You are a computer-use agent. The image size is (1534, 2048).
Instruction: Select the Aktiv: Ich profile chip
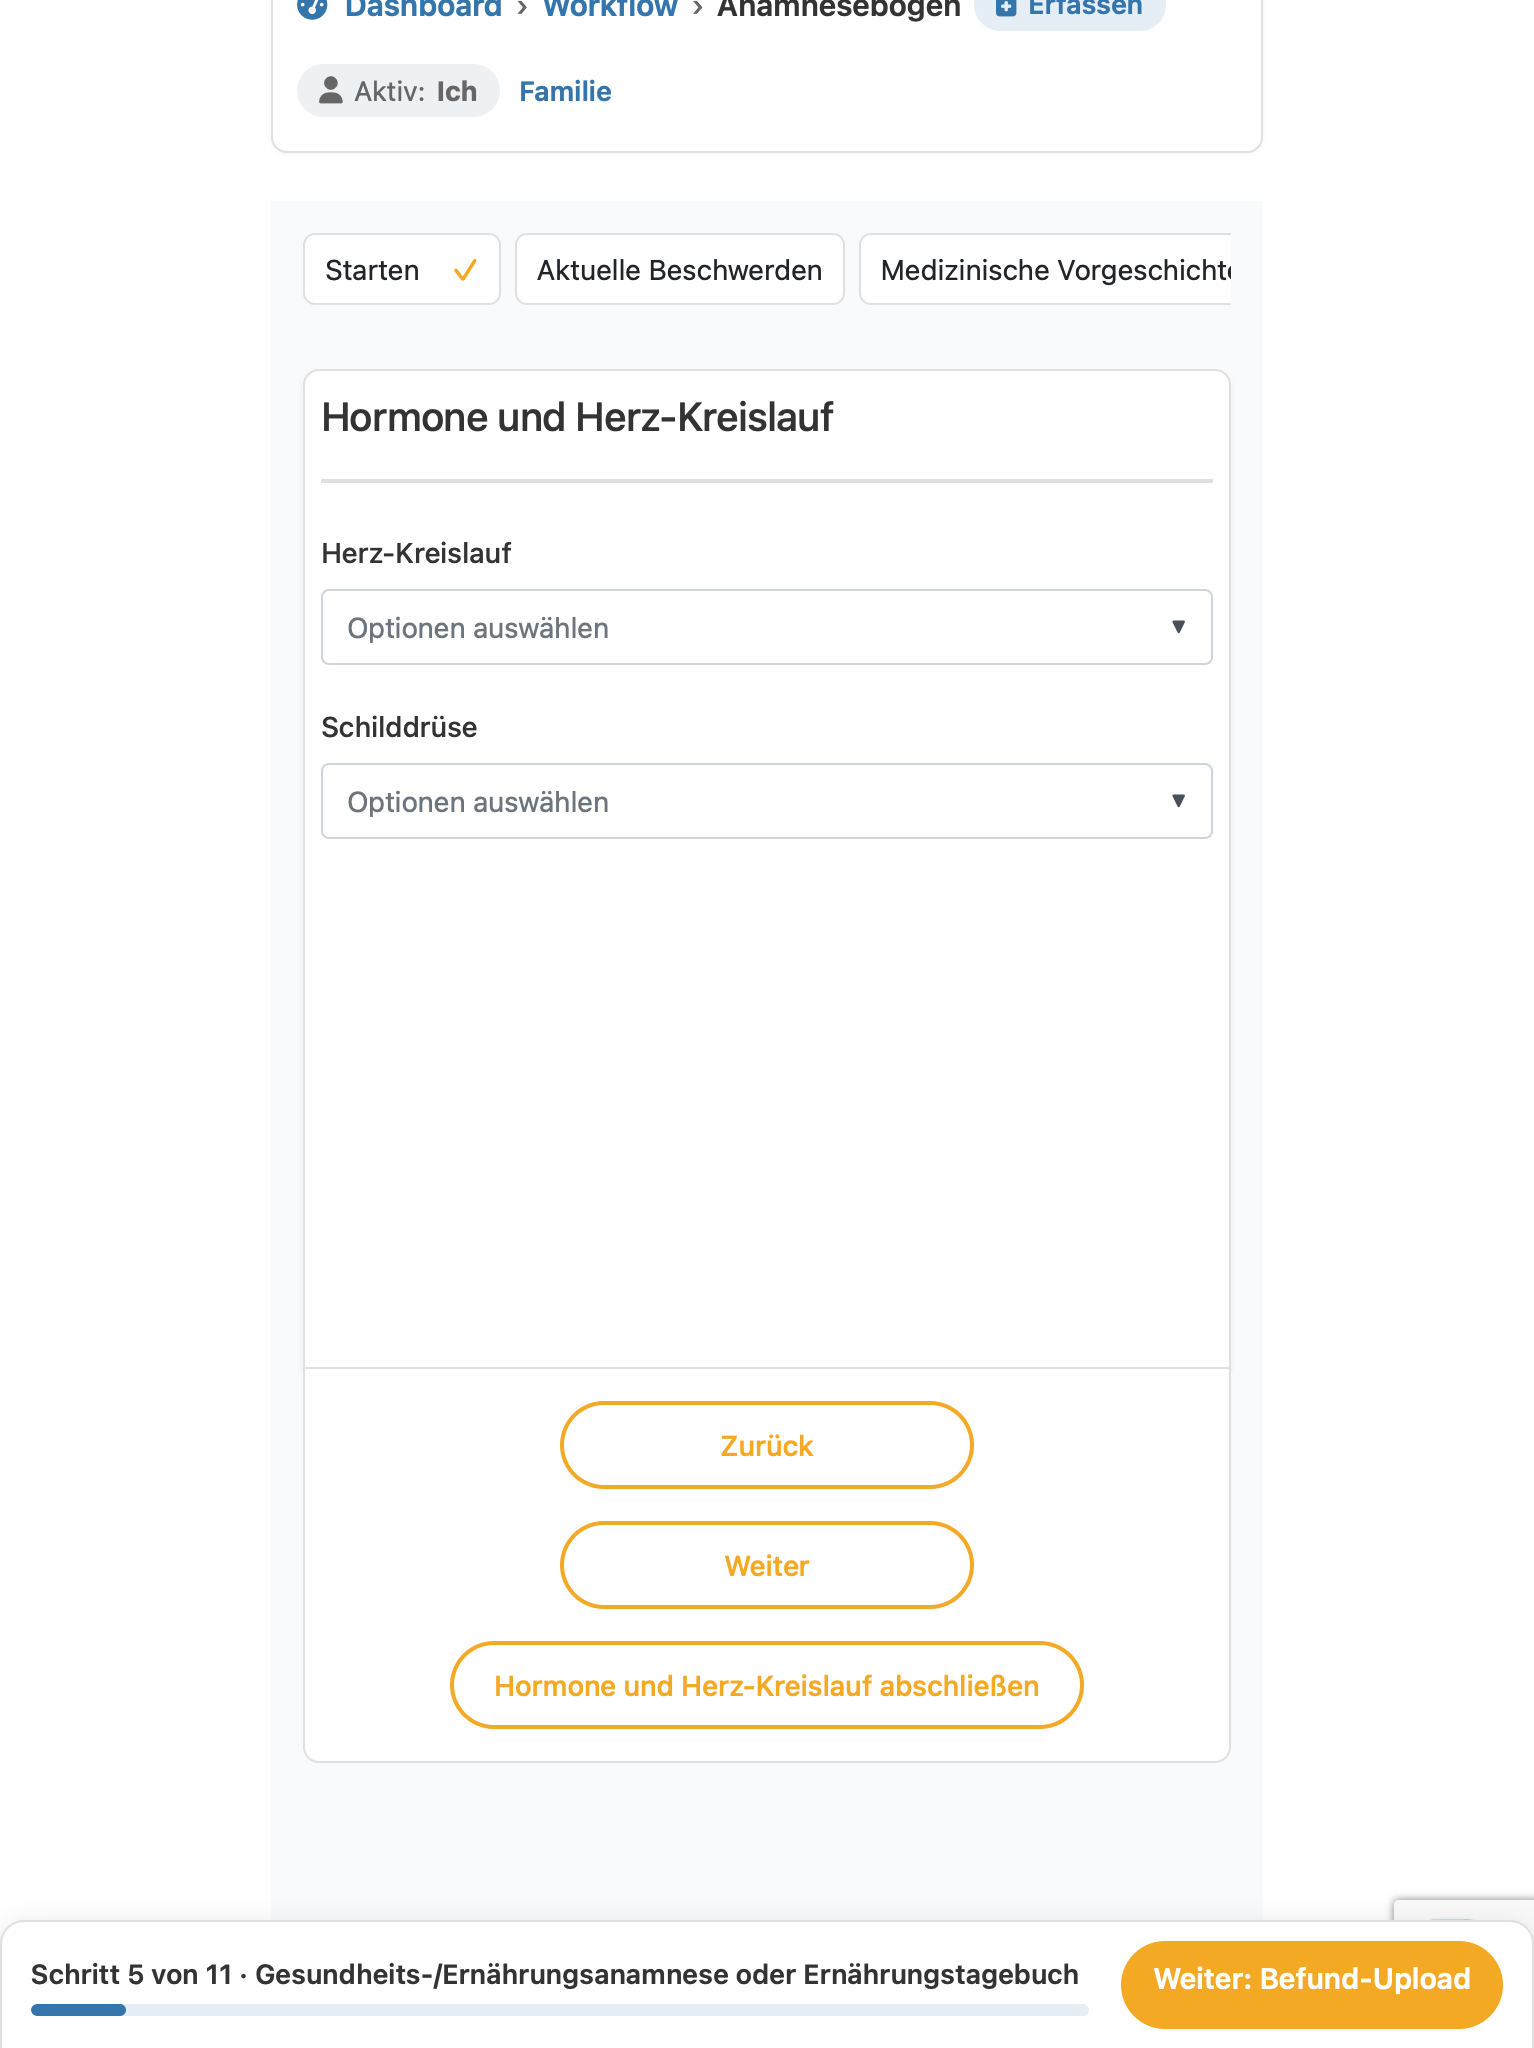click(x=398, y=91)
